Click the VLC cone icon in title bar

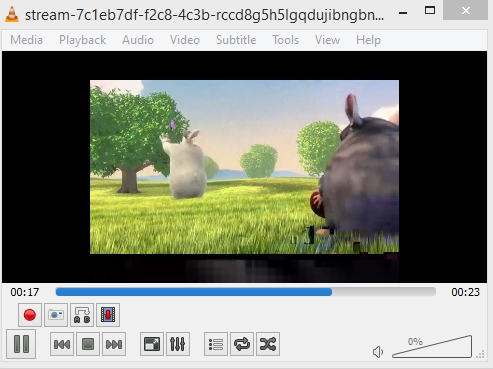[x=12, y=14]
